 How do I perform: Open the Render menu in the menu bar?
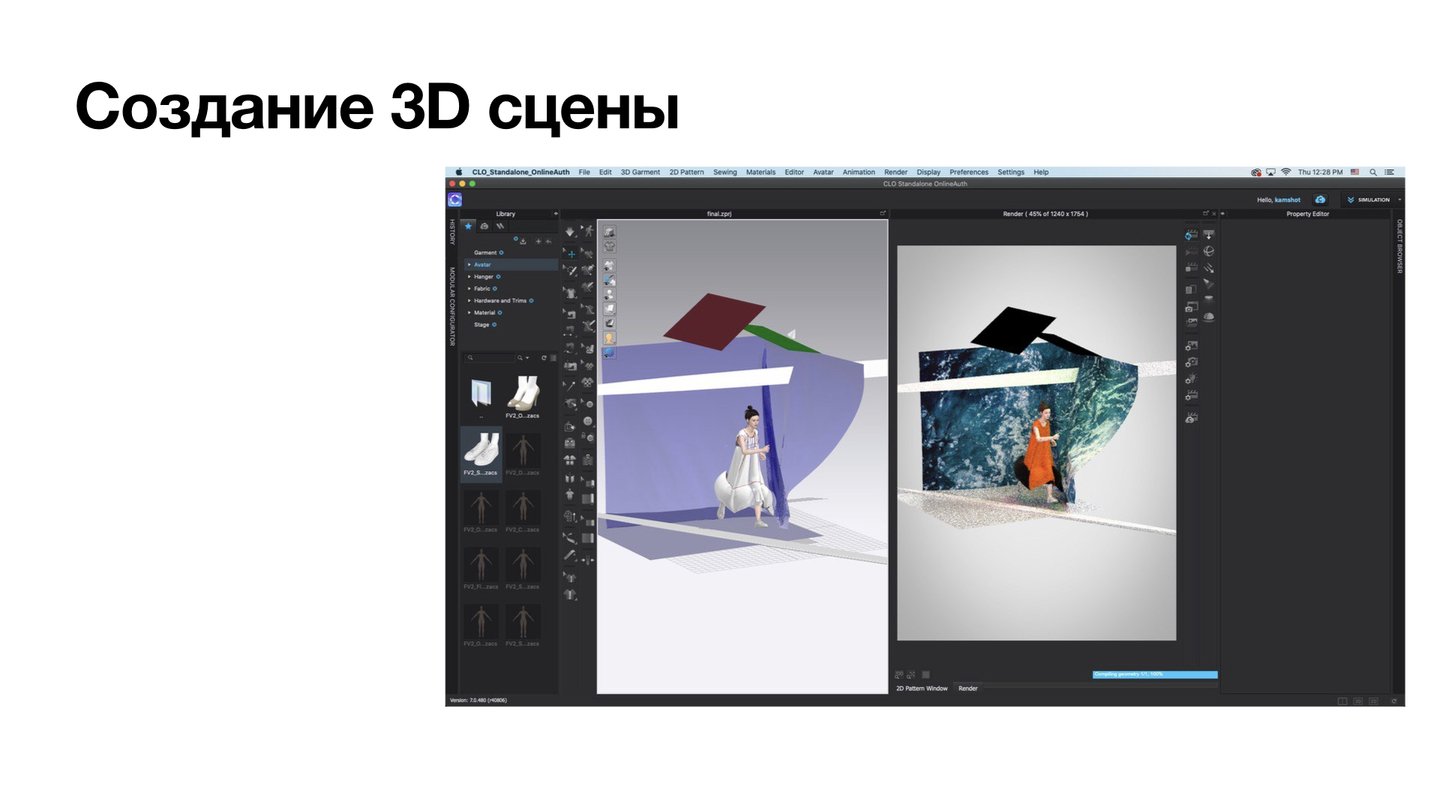(x=896, y=172)
